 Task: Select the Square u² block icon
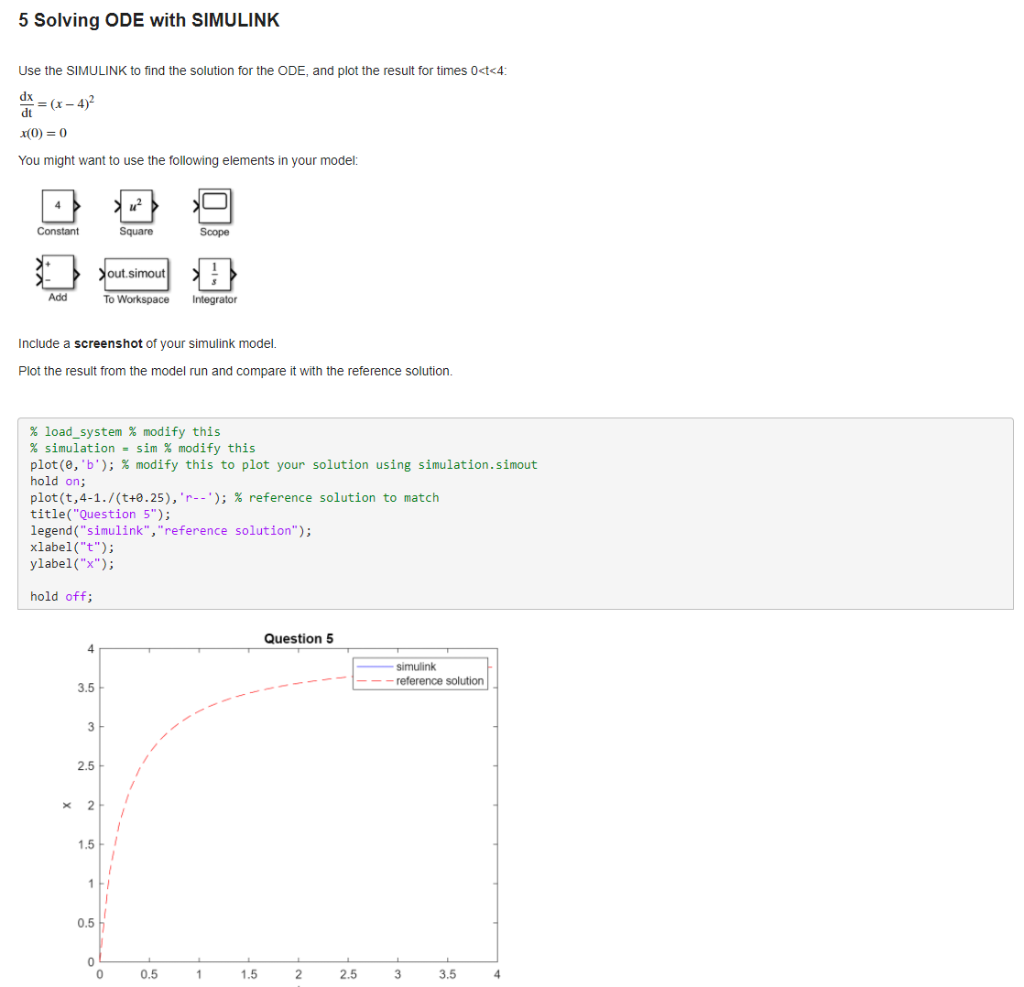click(136, 206)
